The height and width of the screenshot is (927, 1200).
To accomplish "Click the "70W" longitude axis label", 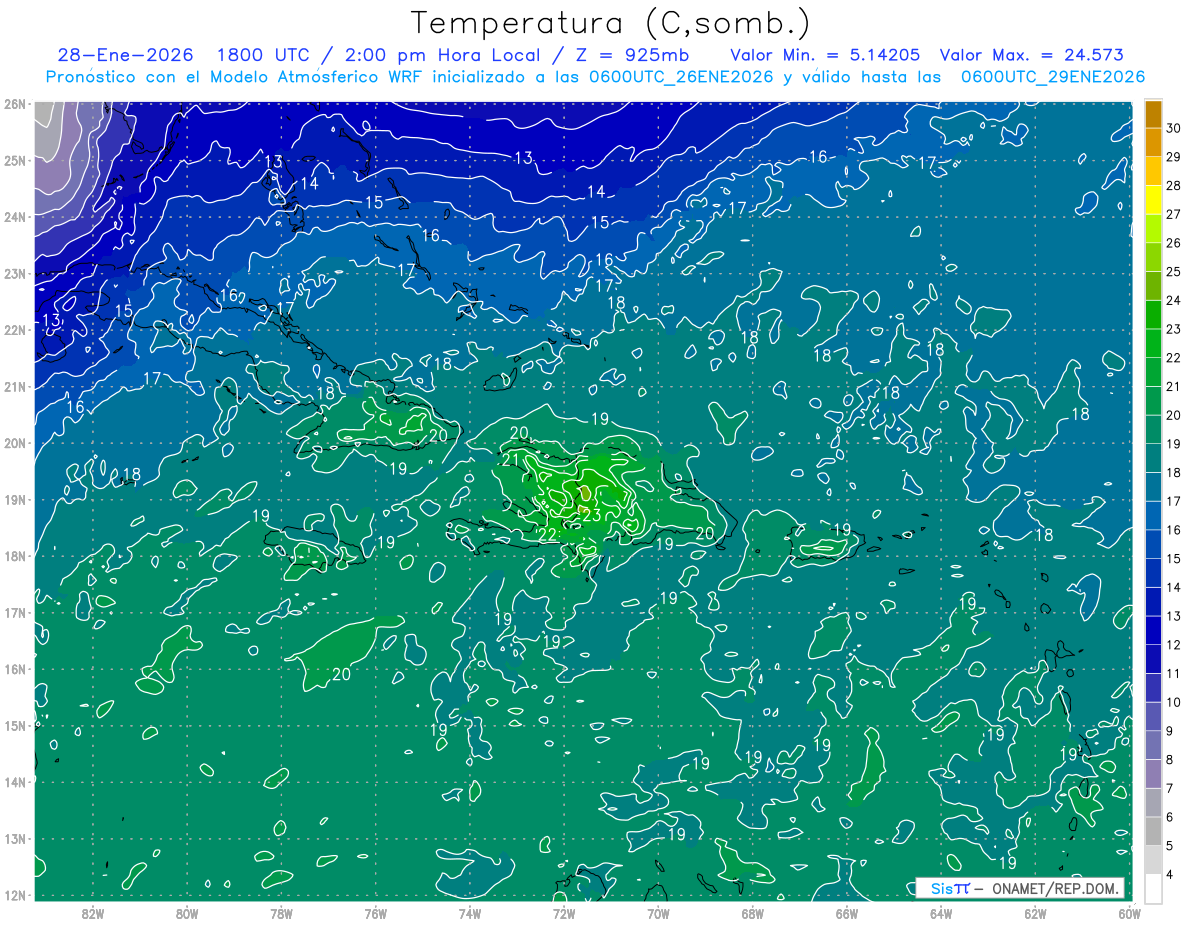I will 658,913.
